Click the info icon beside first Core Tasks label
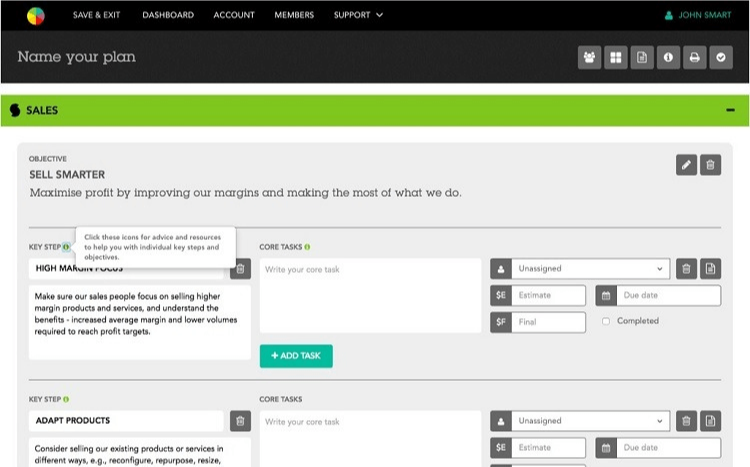Screen dimensions: 750x467 coord(307,246)
